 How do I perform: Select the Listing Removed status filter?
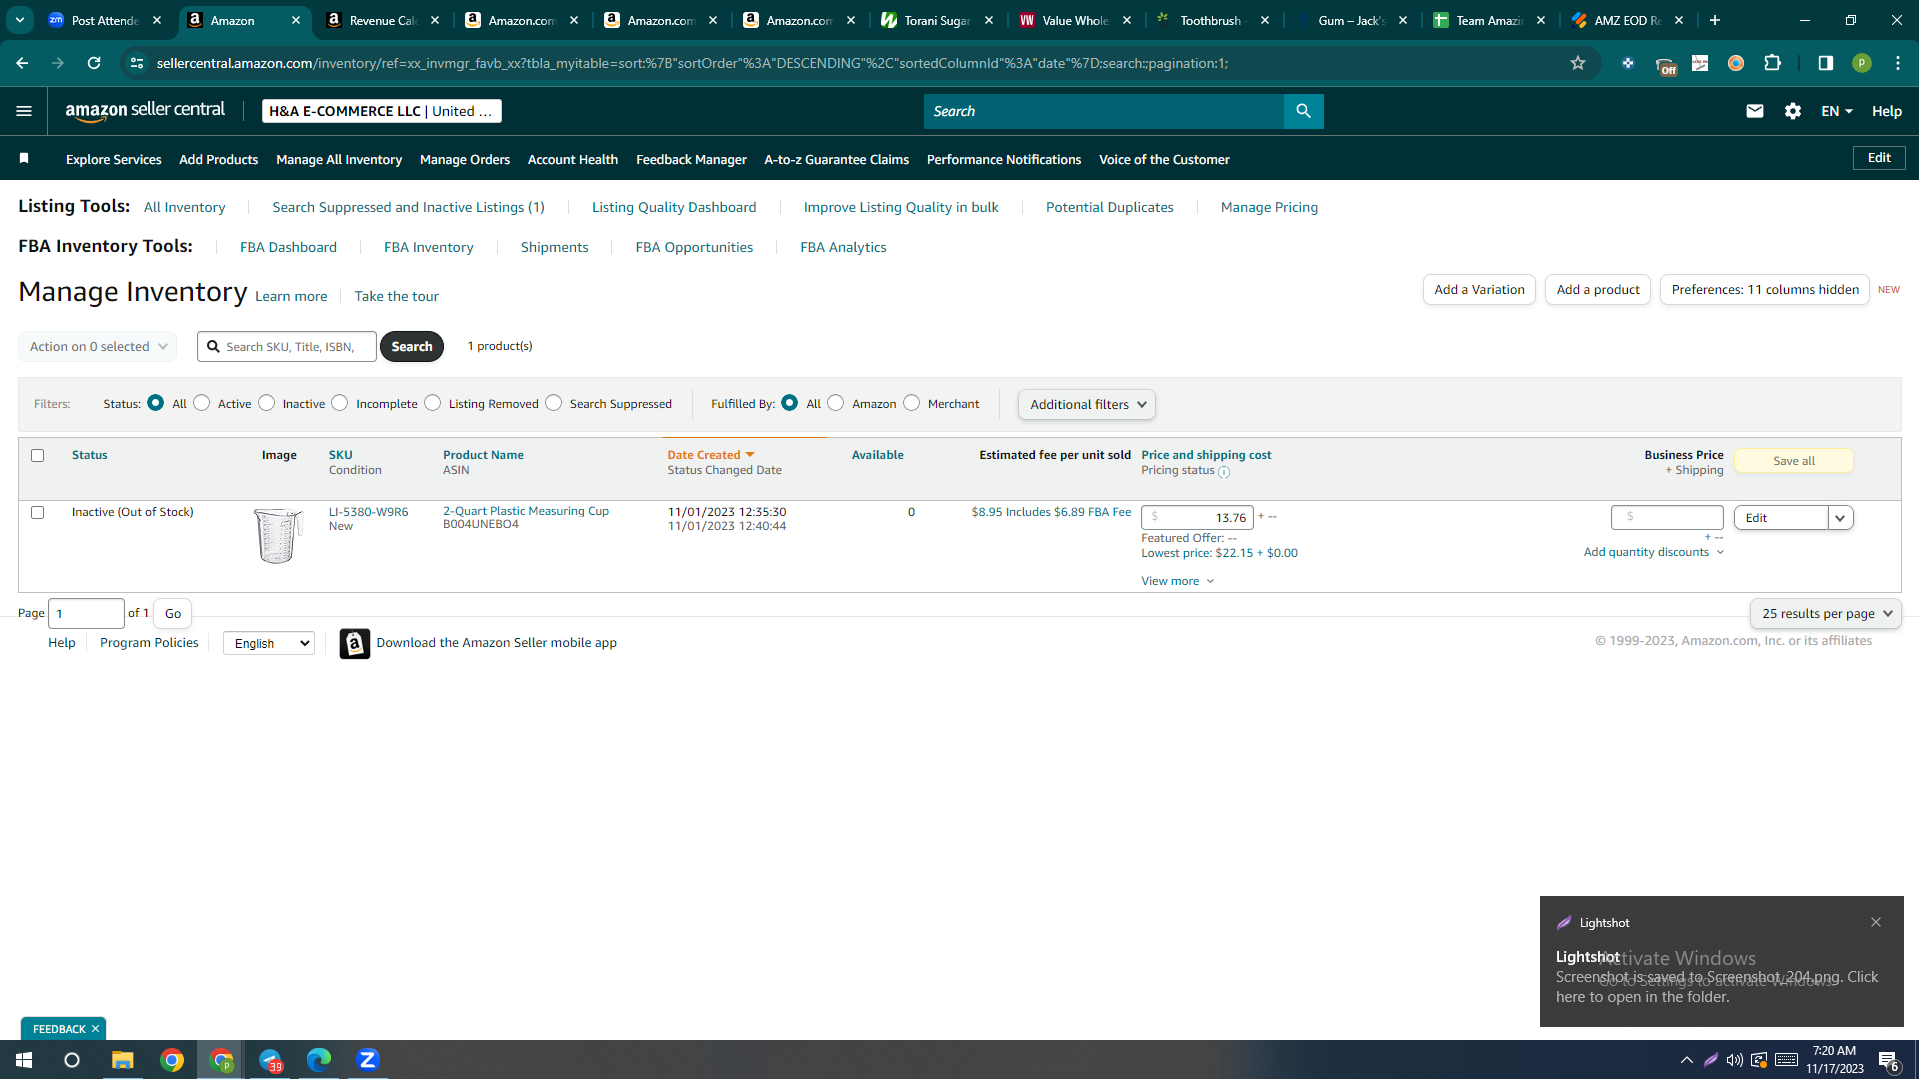[x=433, y=403]
